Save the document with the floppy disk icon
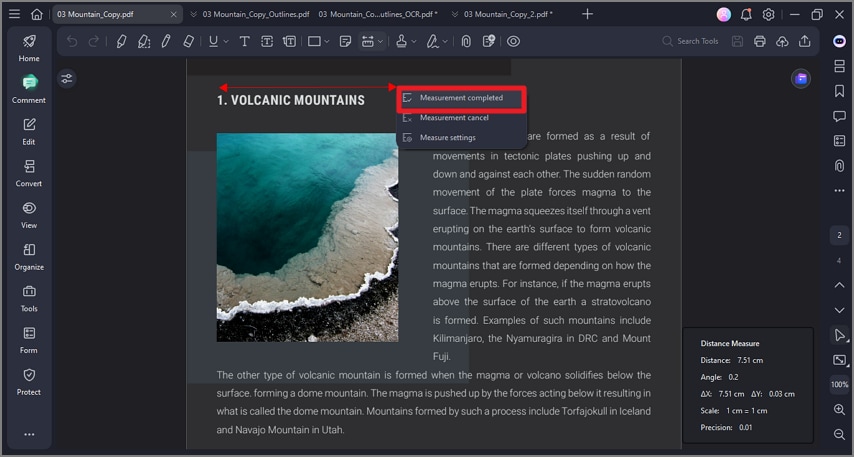854x457 pixels. click(x=737, y=41)
